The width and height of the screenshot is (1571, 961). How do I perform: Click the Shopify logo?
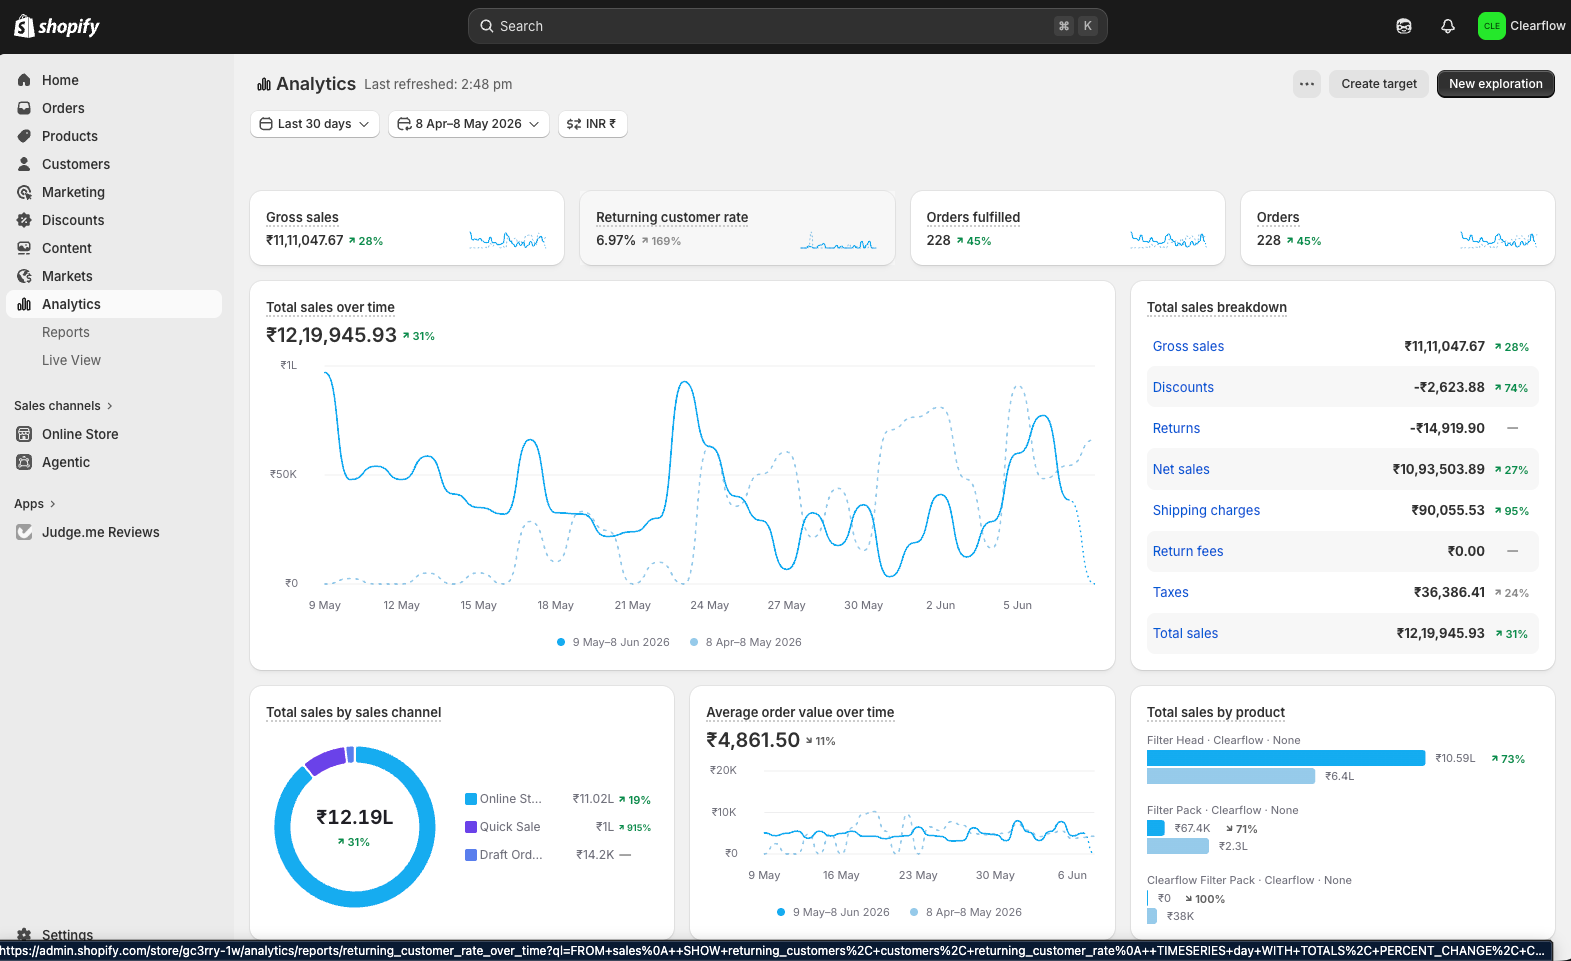[x=57, y=26]
